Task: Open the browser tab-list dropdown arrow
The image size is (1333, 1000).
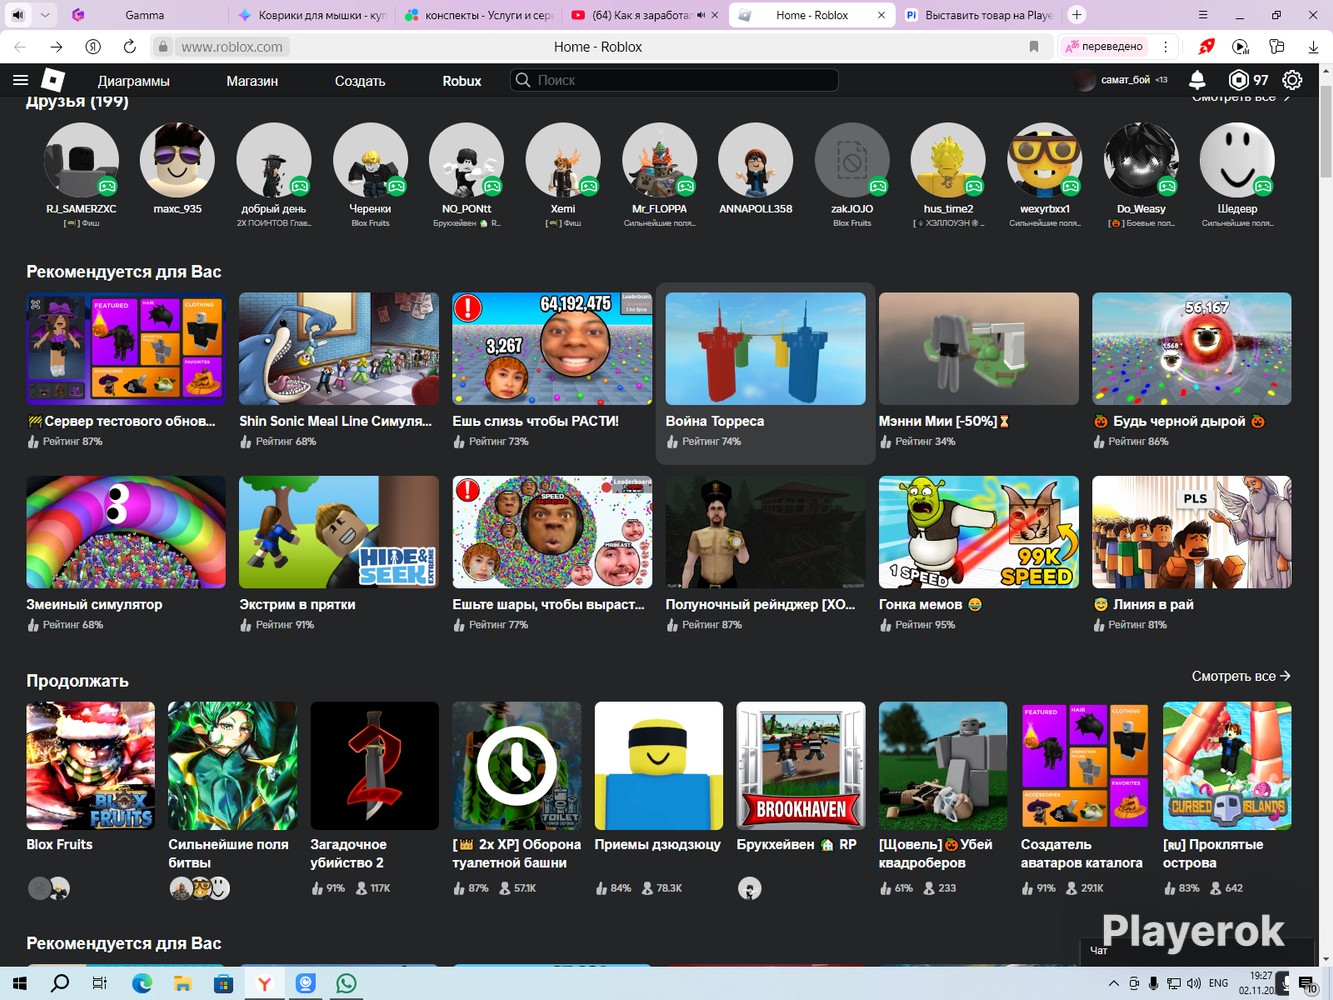Action: point(45,15)
